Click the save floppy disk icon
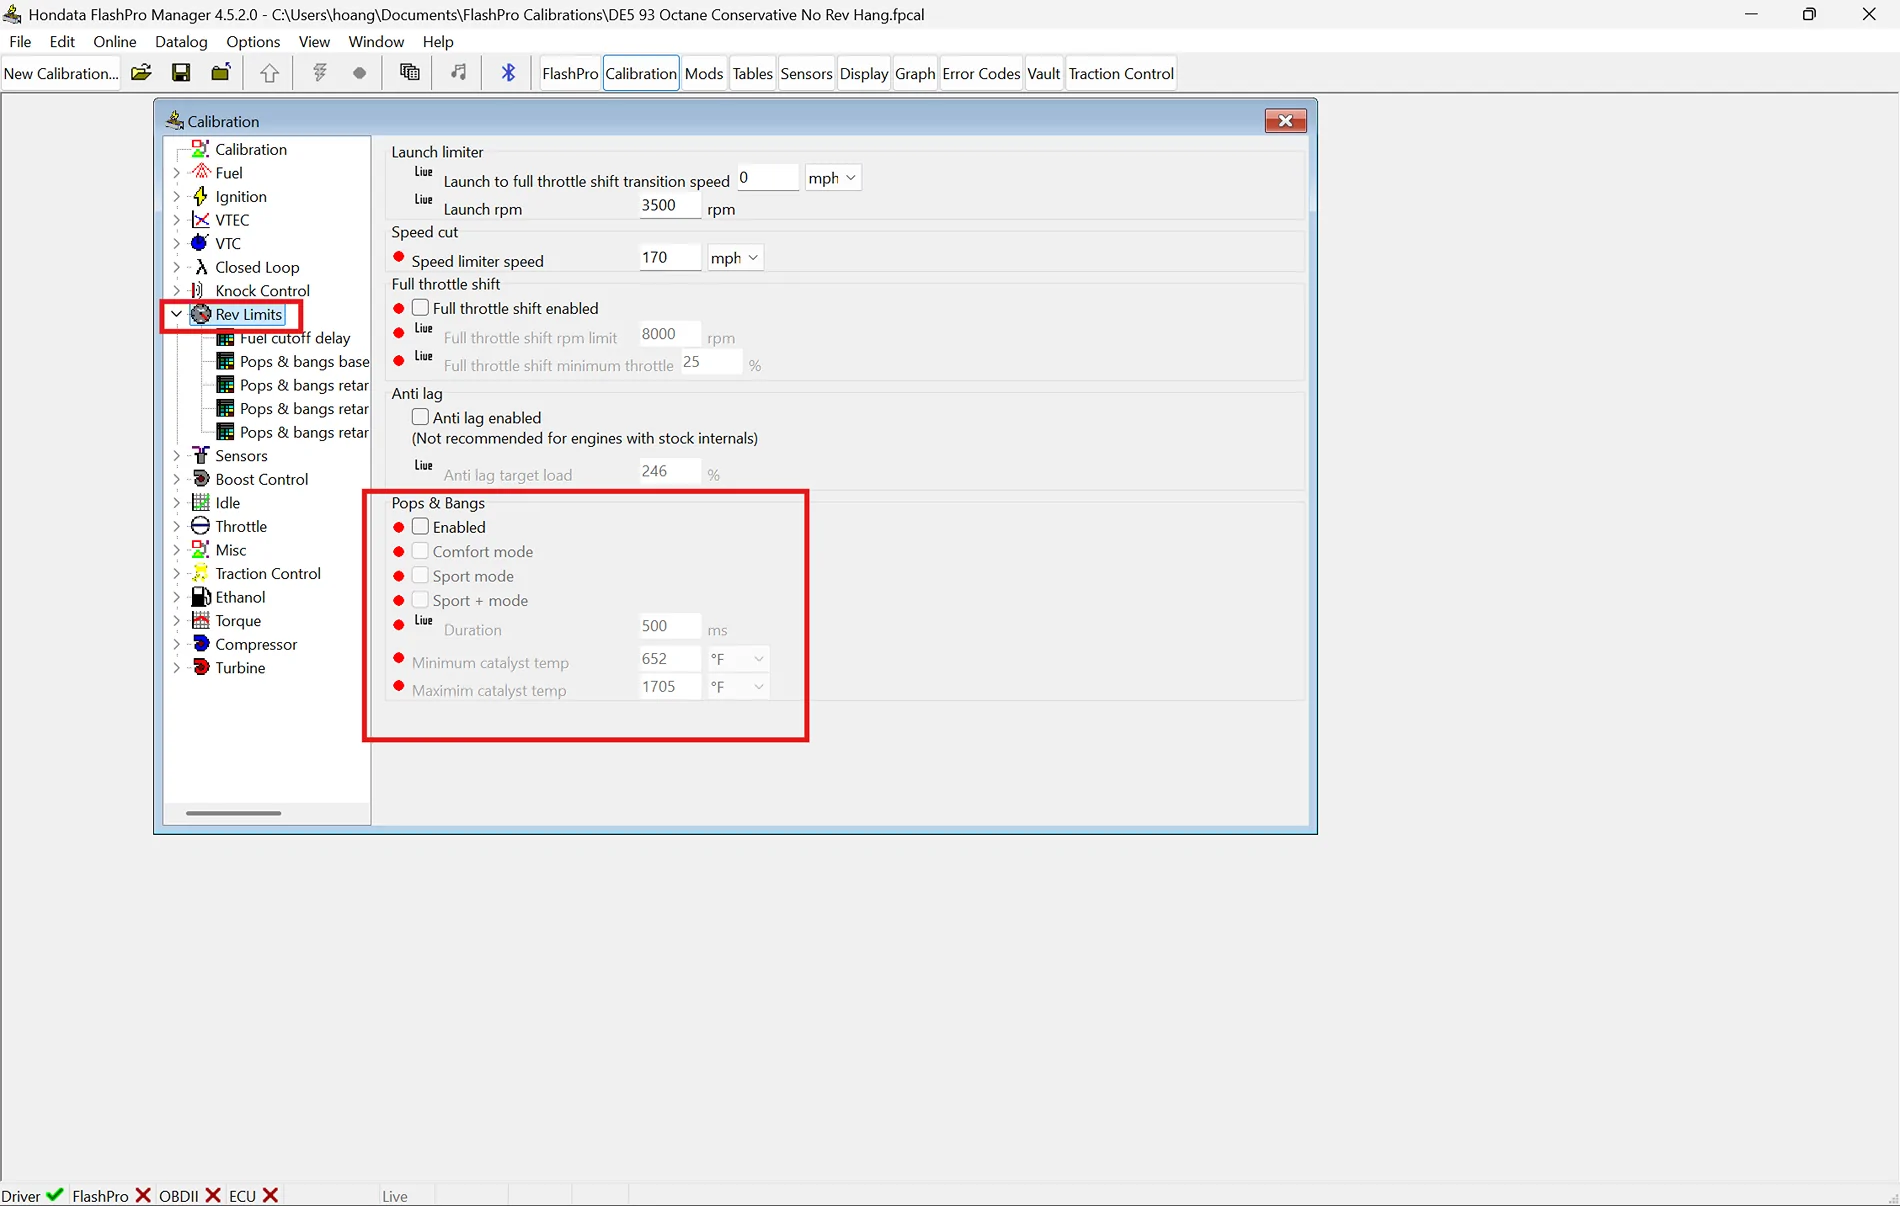 coord(181,73)
